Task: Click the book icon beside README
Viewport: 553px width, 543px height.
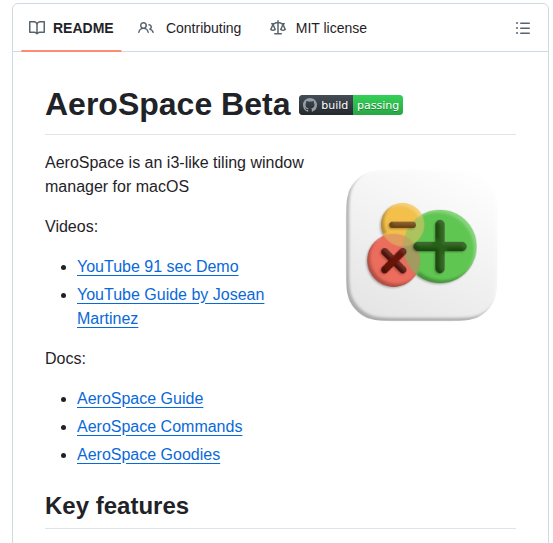Action: 37,28
